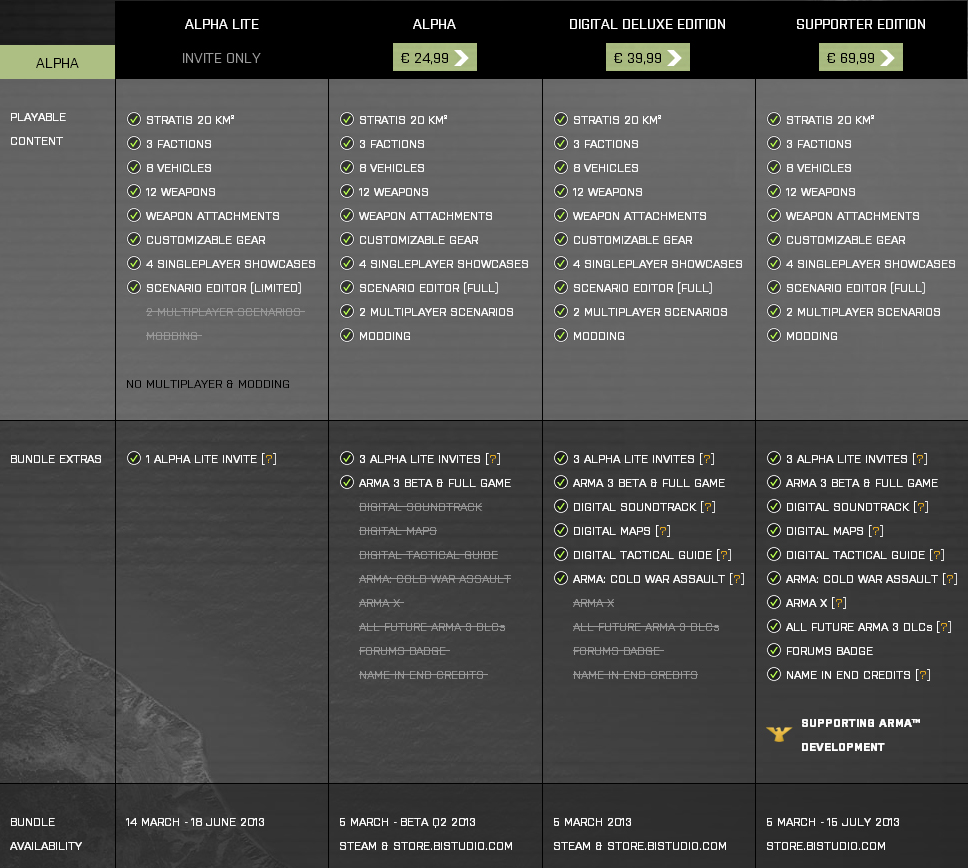The image size is (968, 868).
Task: Click Digital Deluxe STEAM & STORE.BISTUDIO.COM text
Action: (x=640, y=846)
